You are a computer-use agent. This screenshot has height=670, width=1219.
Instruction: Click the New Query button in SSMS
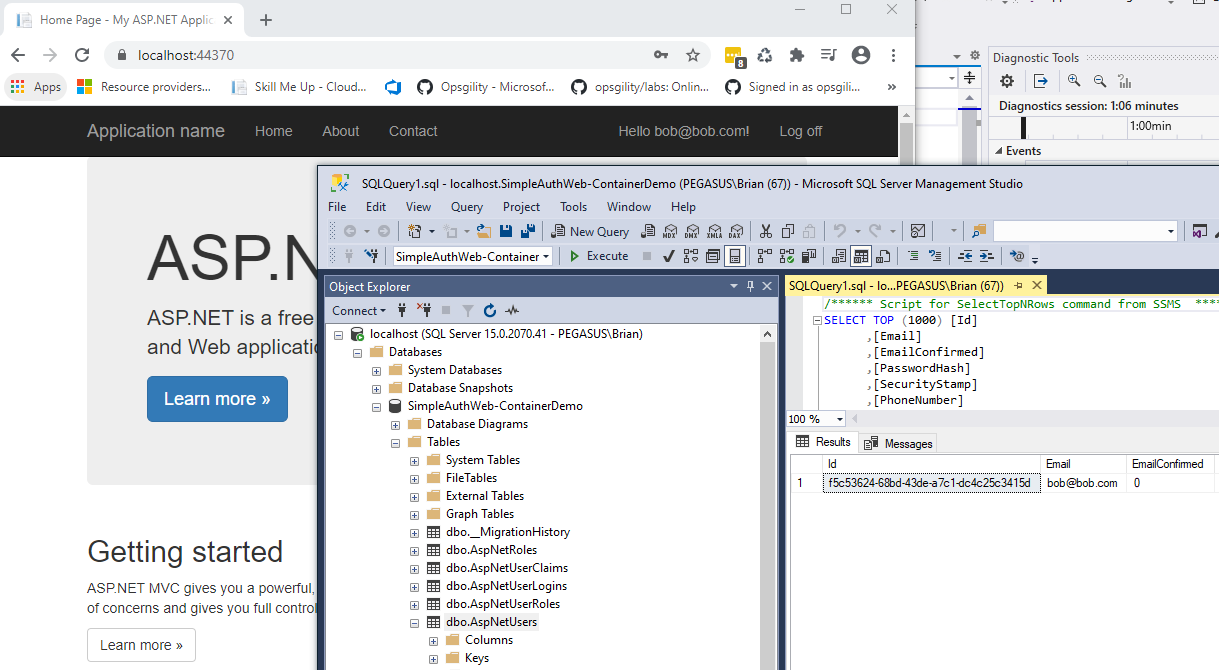tap(590, 231)
